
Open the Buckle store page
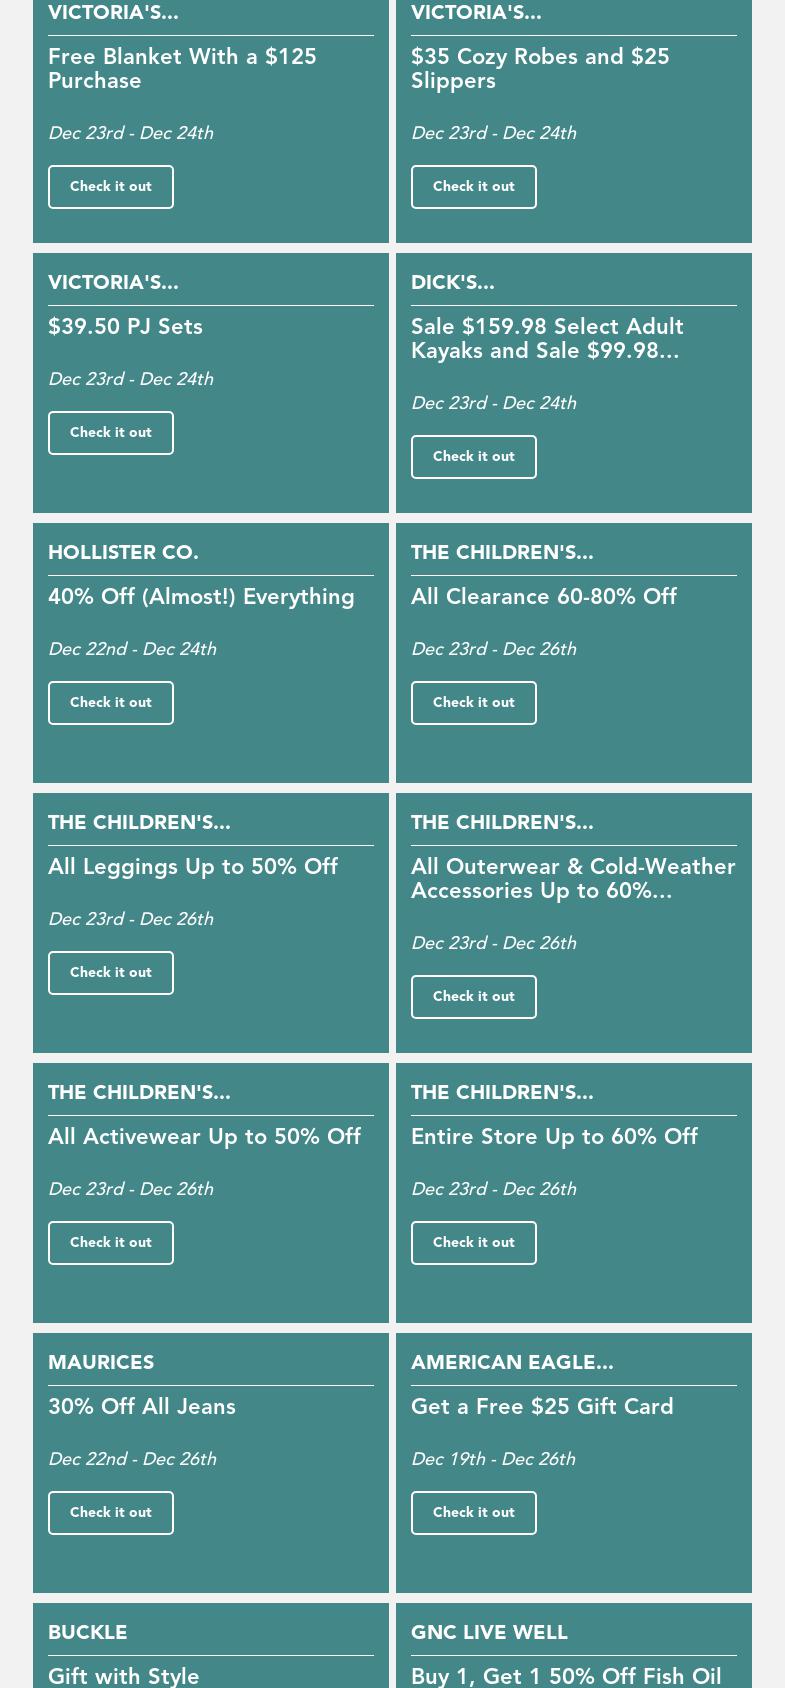click(87, 1633)
